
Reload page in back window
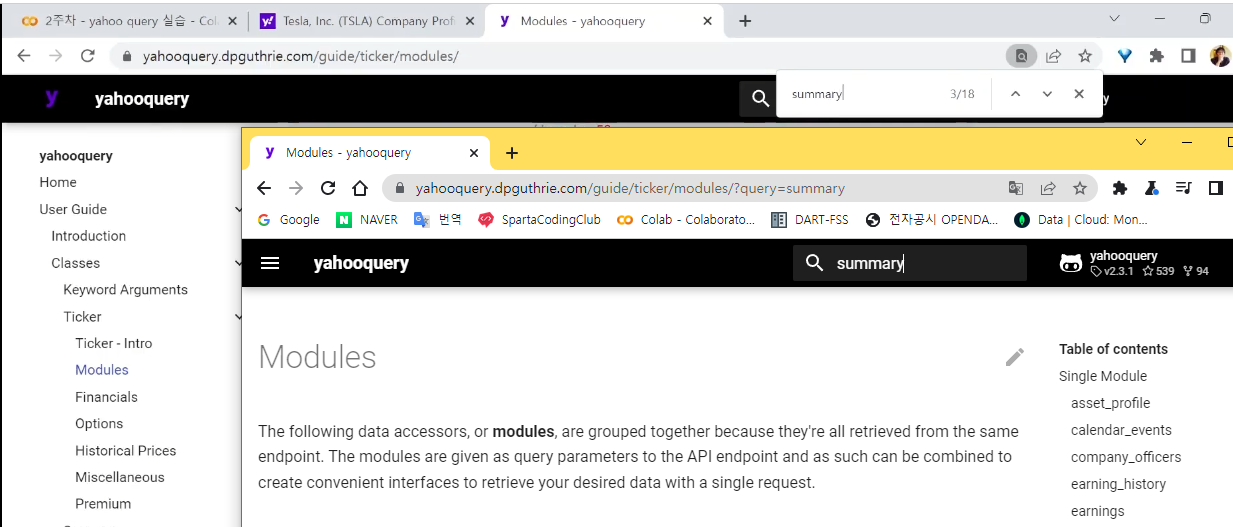pos(87,56)
